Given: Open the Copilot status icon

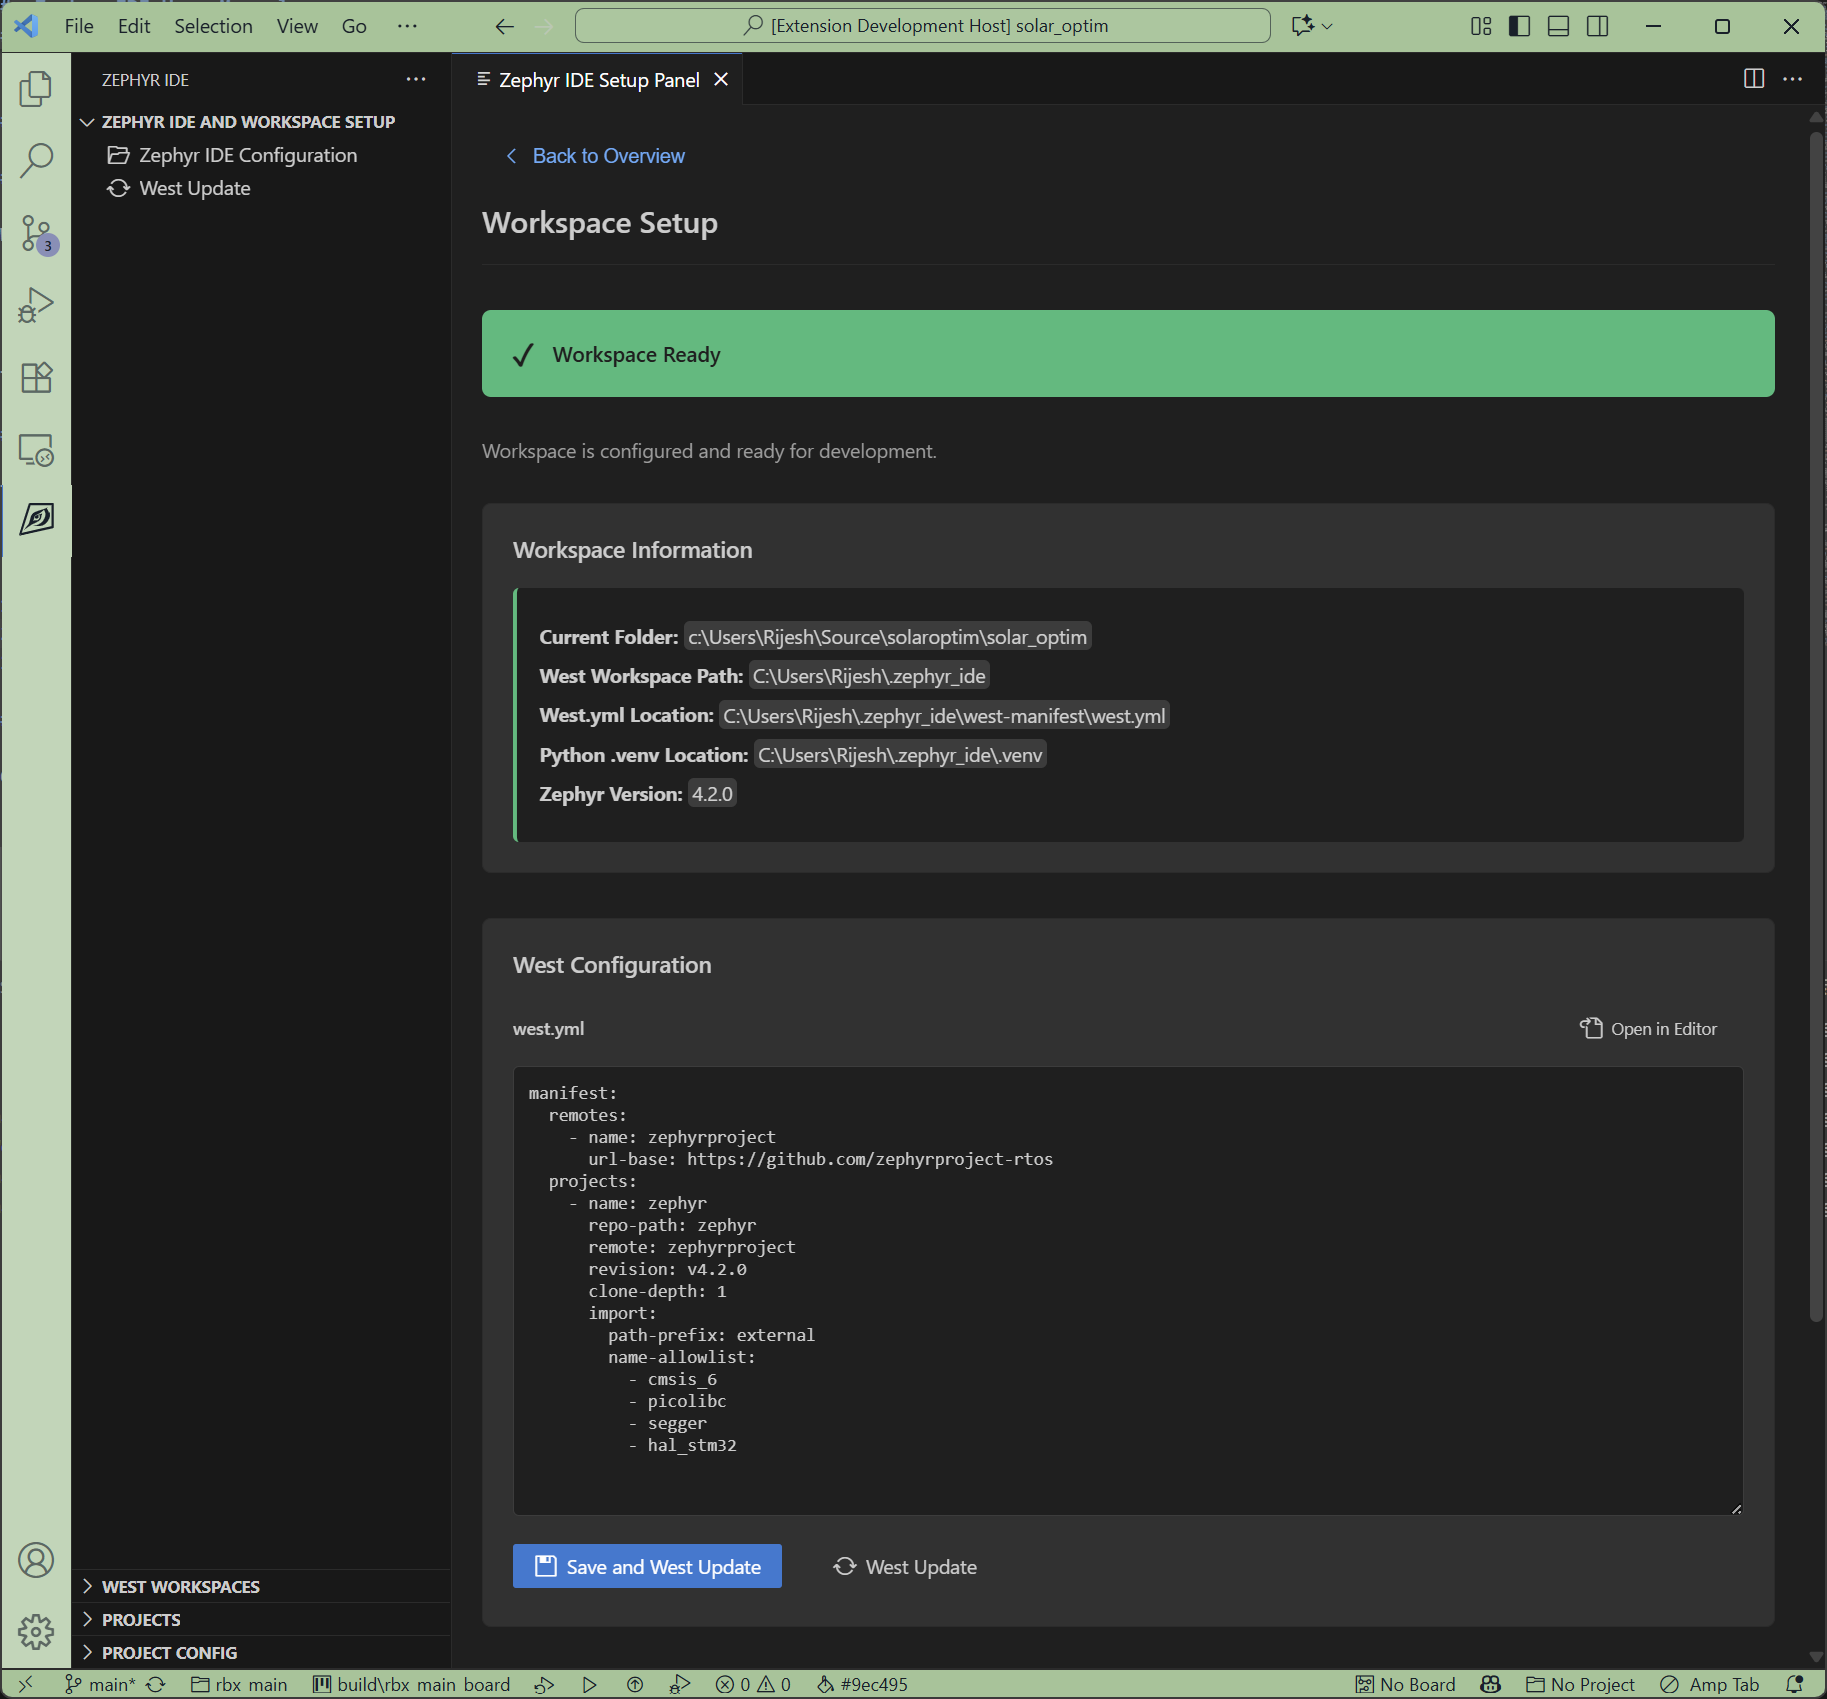Looking at the screenshot, I should point(1491,1684).
